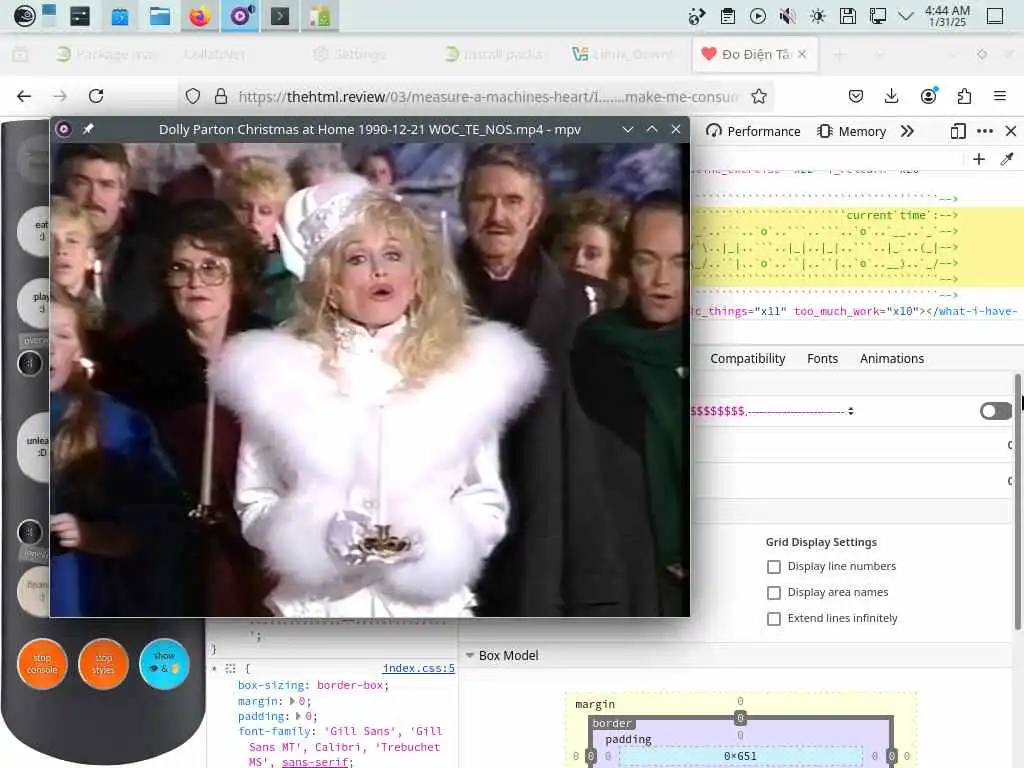Expand the padding shorthand property
The width and height of the screenshot is (1024, 768).
[x=298, y=716]
